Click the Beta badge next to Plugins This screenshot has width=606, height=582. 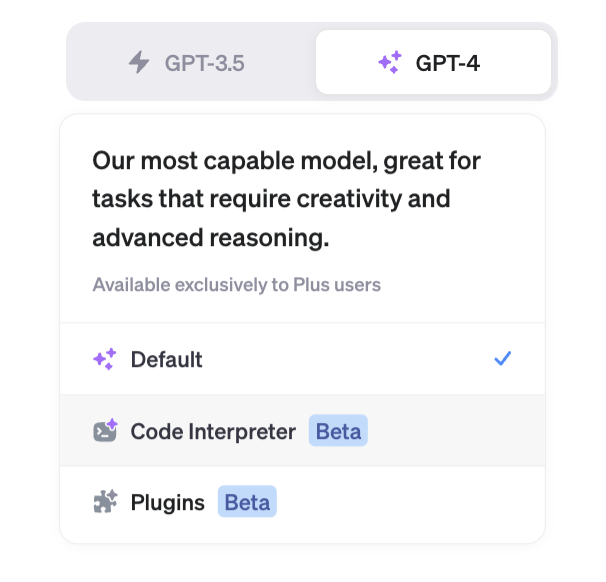pos(247,502)
